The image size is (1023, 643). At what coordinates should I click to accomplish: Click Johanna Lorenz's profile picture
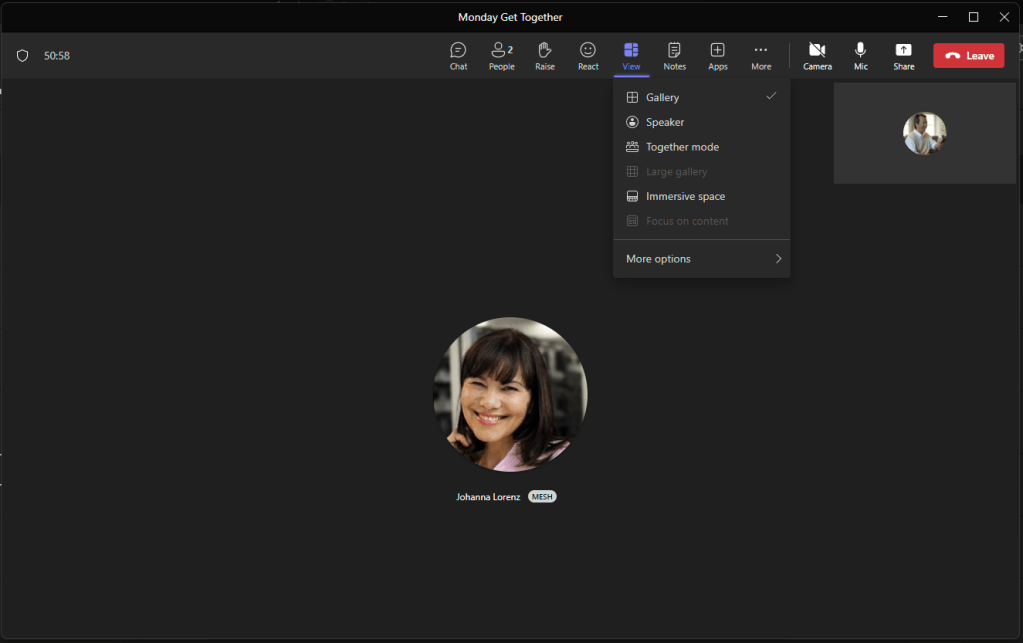coord(510,394)
